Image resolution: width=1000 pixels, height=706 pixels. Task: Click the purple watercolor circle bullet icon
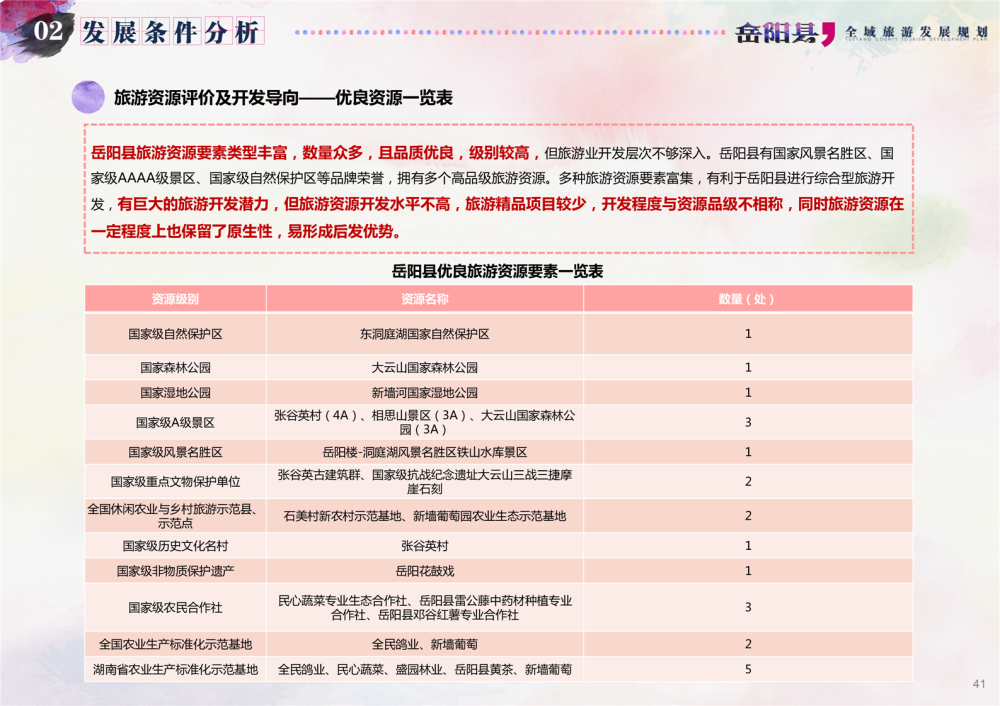point(88,97)
